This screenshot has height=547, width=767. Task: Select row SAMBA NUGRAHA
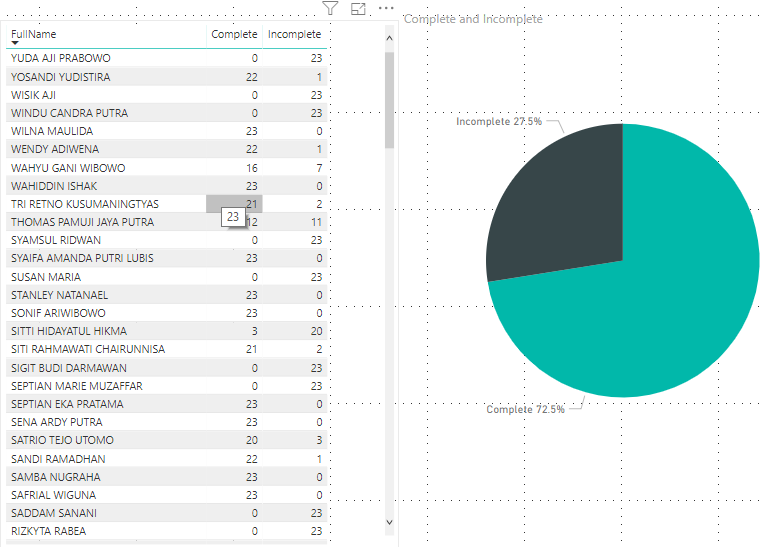tap(166, 477)
